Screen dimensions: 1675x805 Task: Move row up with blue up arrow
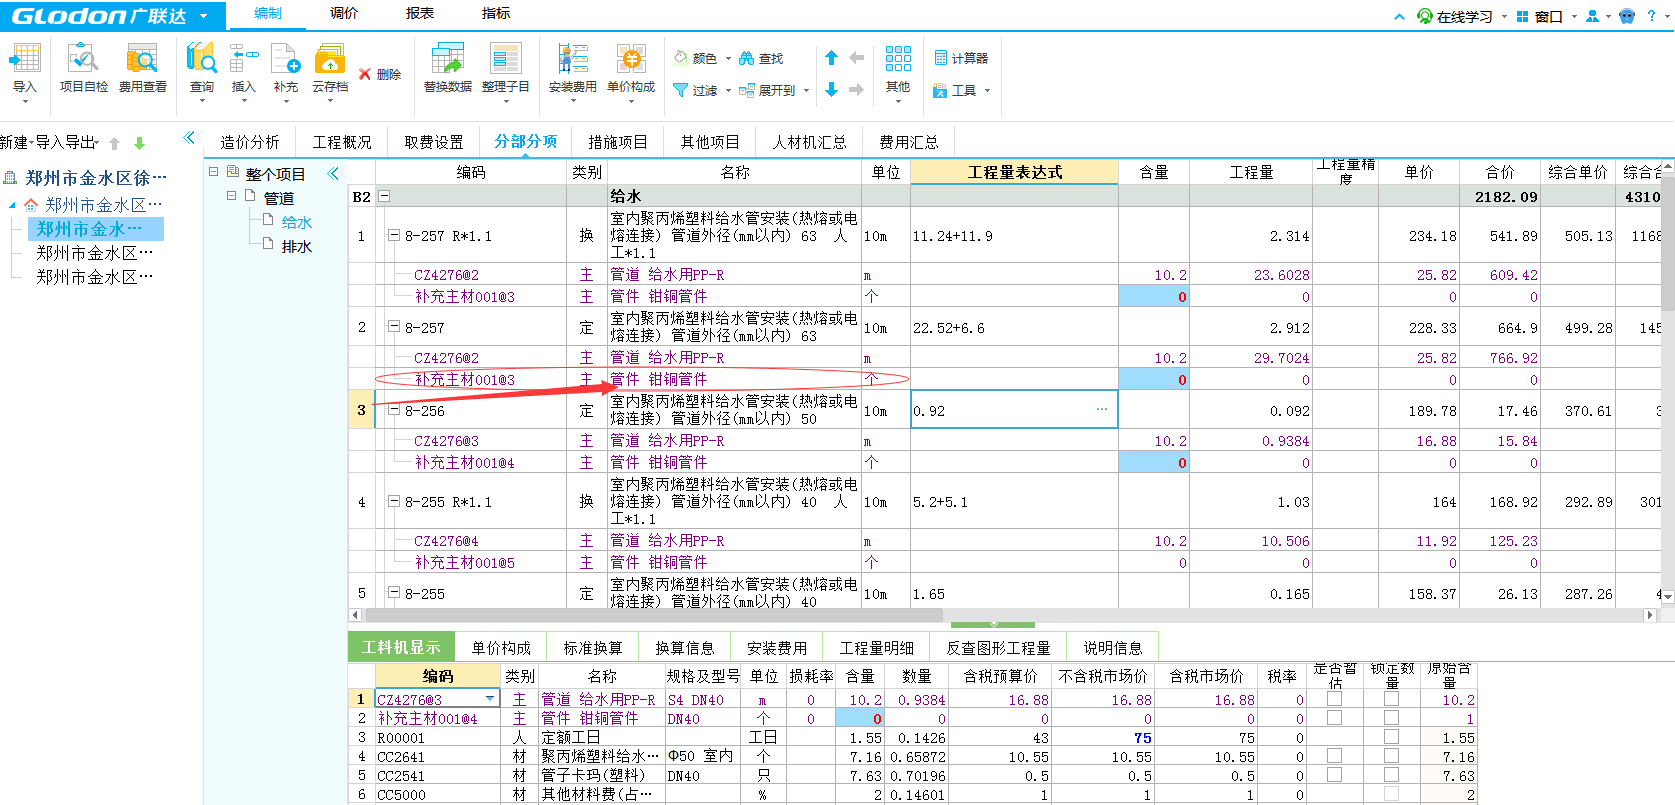tap(831, 58)
